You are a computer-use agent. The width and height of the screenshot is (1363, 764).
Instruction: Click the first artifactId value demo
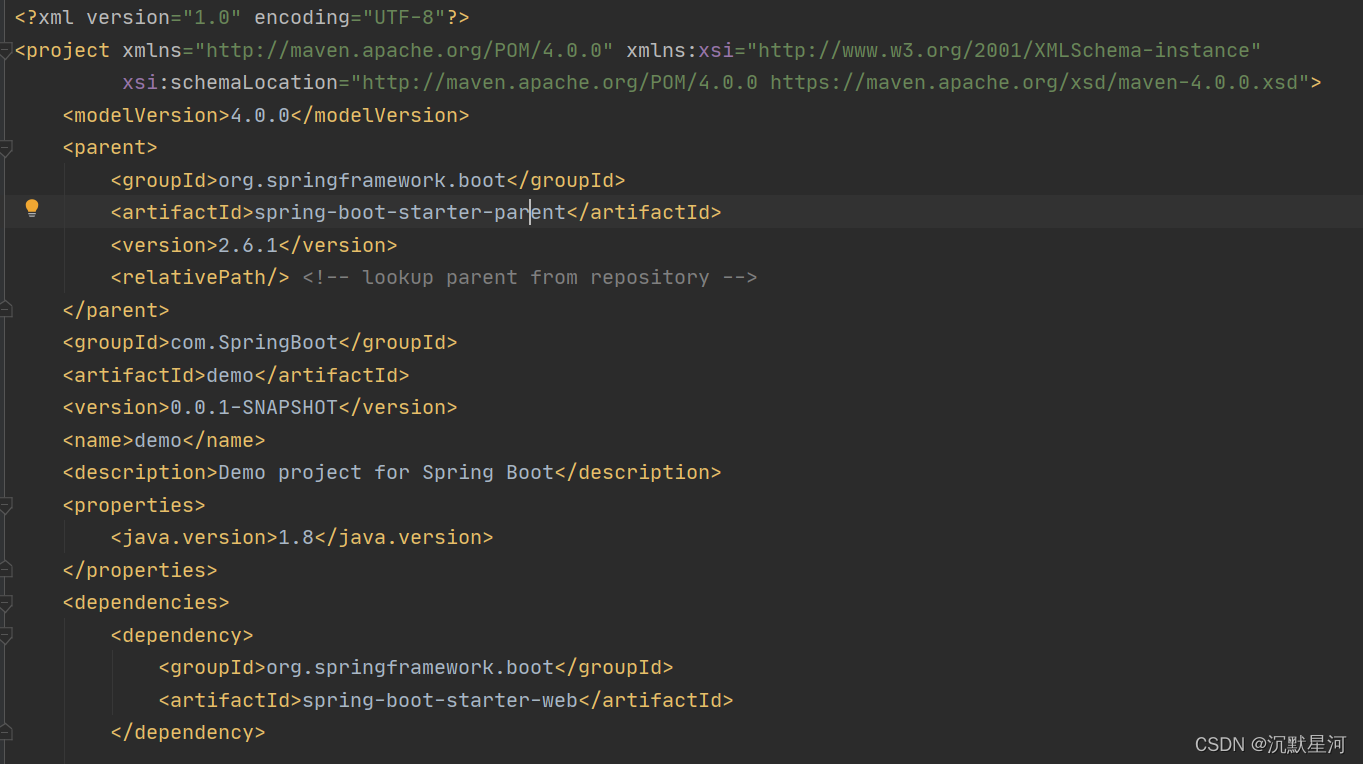(x=230, y=375)
